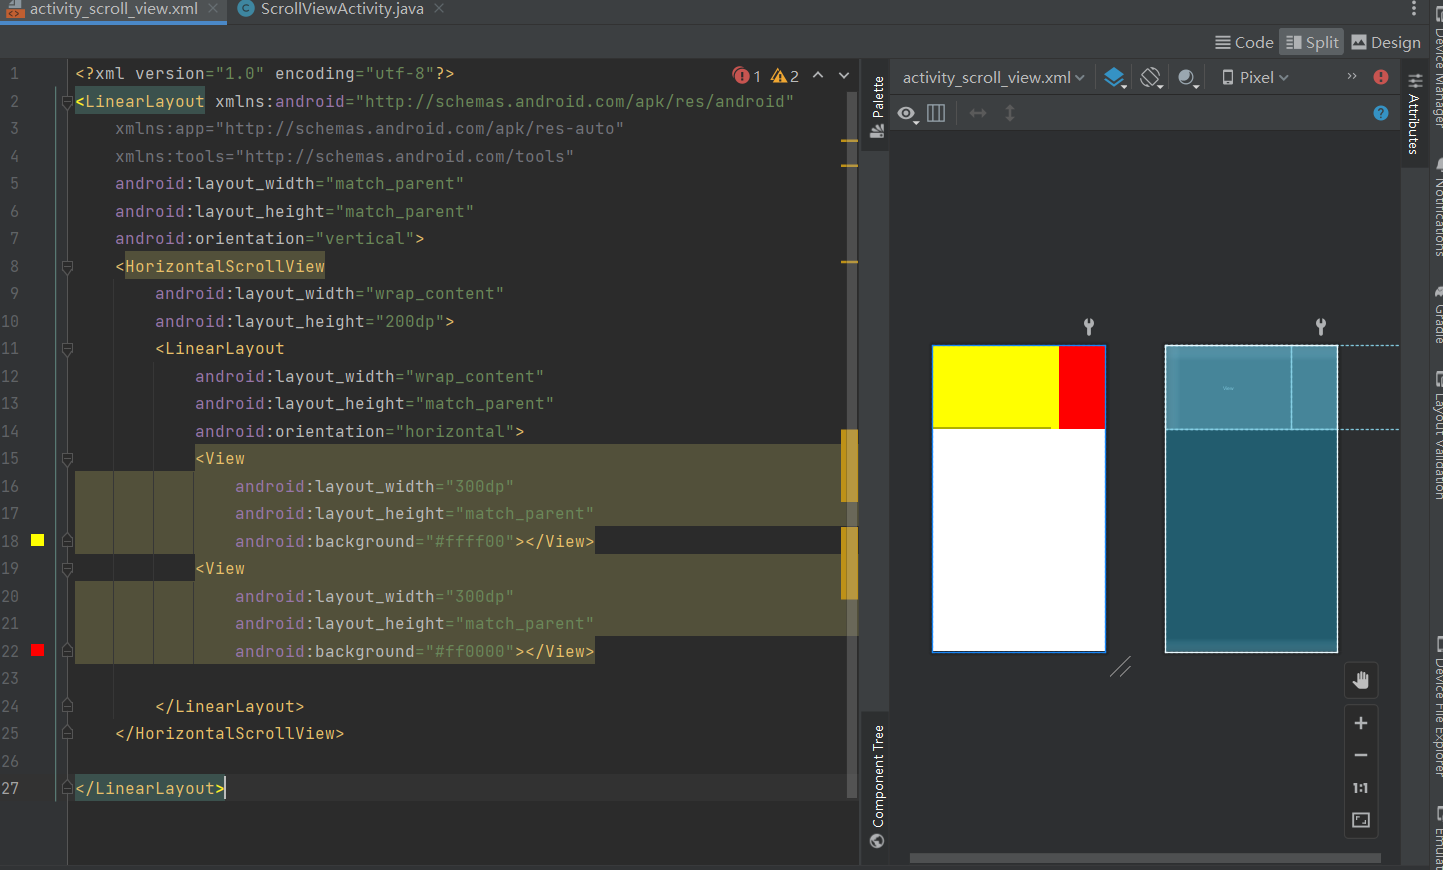Image resolution: width=1443 pixels, height=870 pixels.
Task: Toggle the column layout guide icon
Action: 936,113
